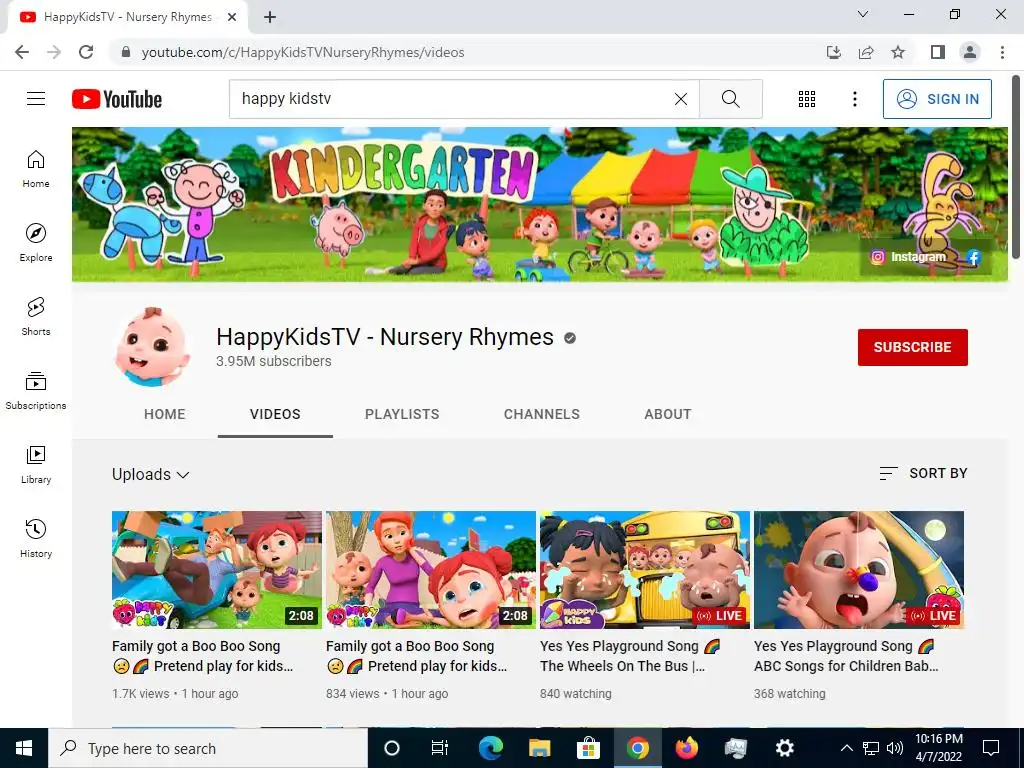Open the school bus live thumbnail

645,569
